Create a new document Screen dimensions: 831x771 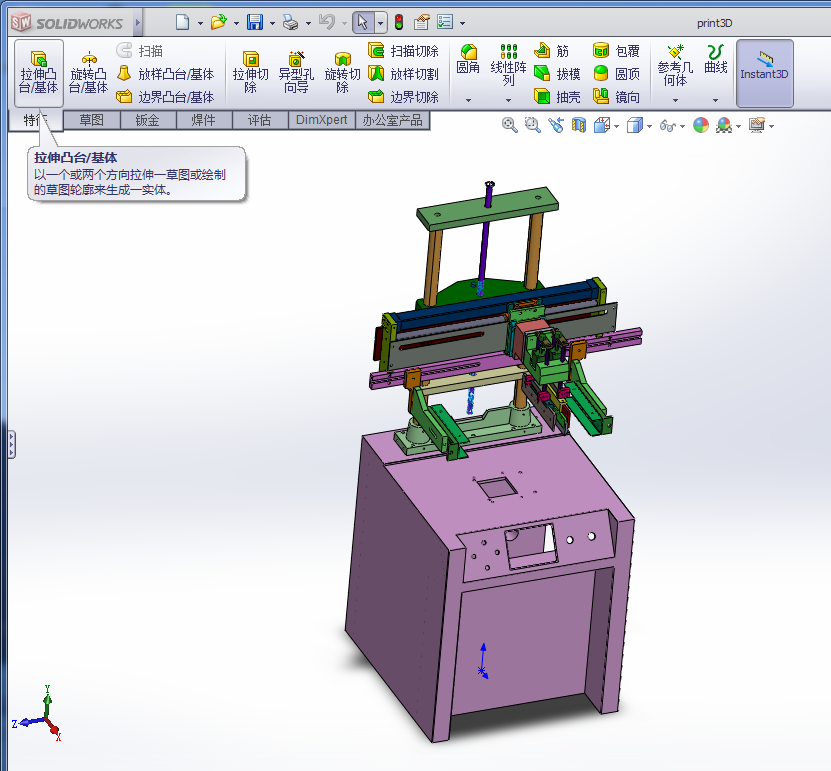coord(182,22)
